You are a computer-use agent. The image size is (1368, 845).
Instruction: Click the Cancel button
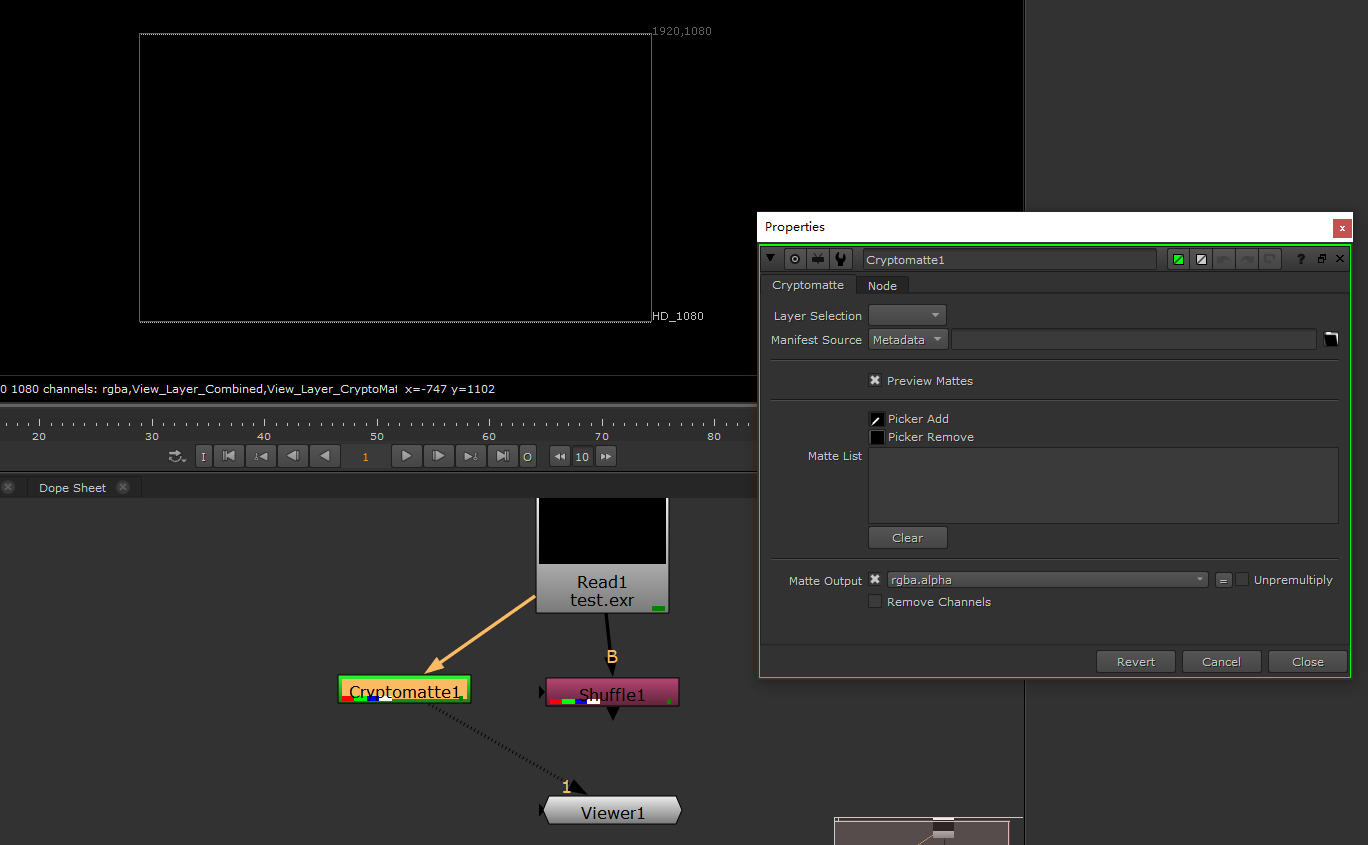point(1221,662)
